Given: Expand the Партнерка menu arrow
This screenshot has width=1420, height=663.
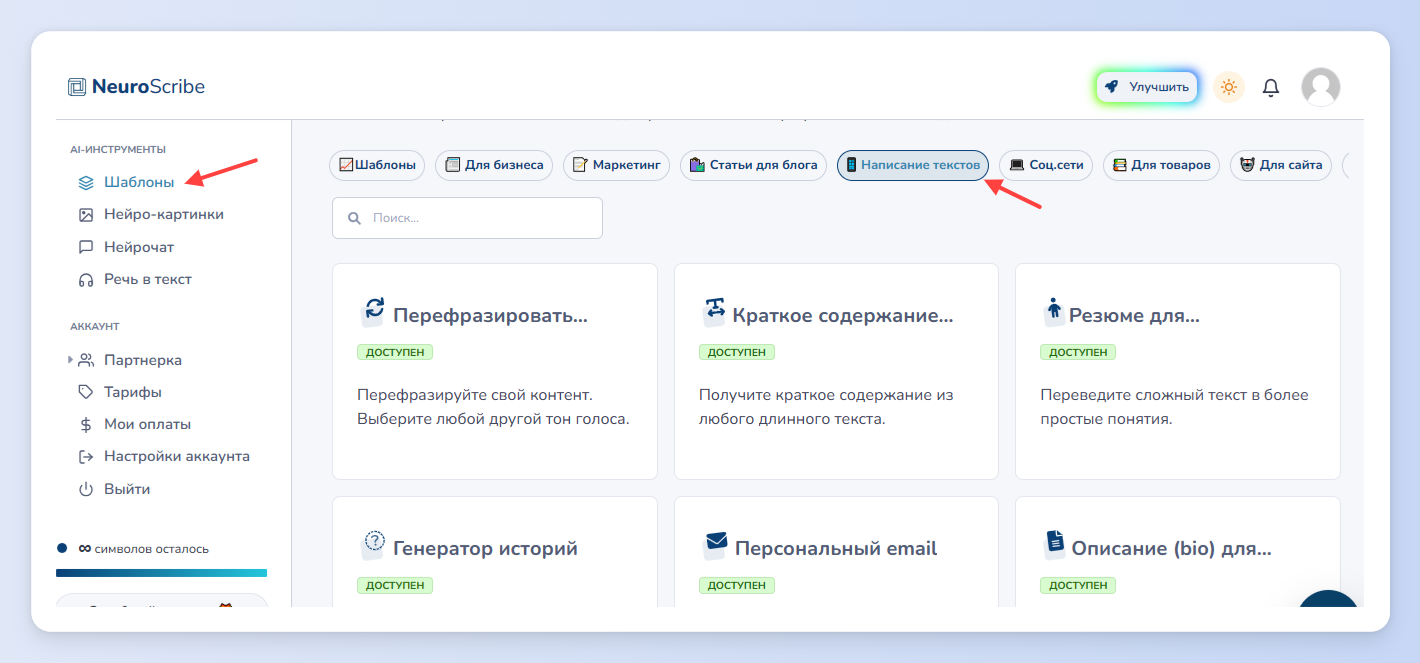Looking at the screenshot, I should [x=70, y=359].
